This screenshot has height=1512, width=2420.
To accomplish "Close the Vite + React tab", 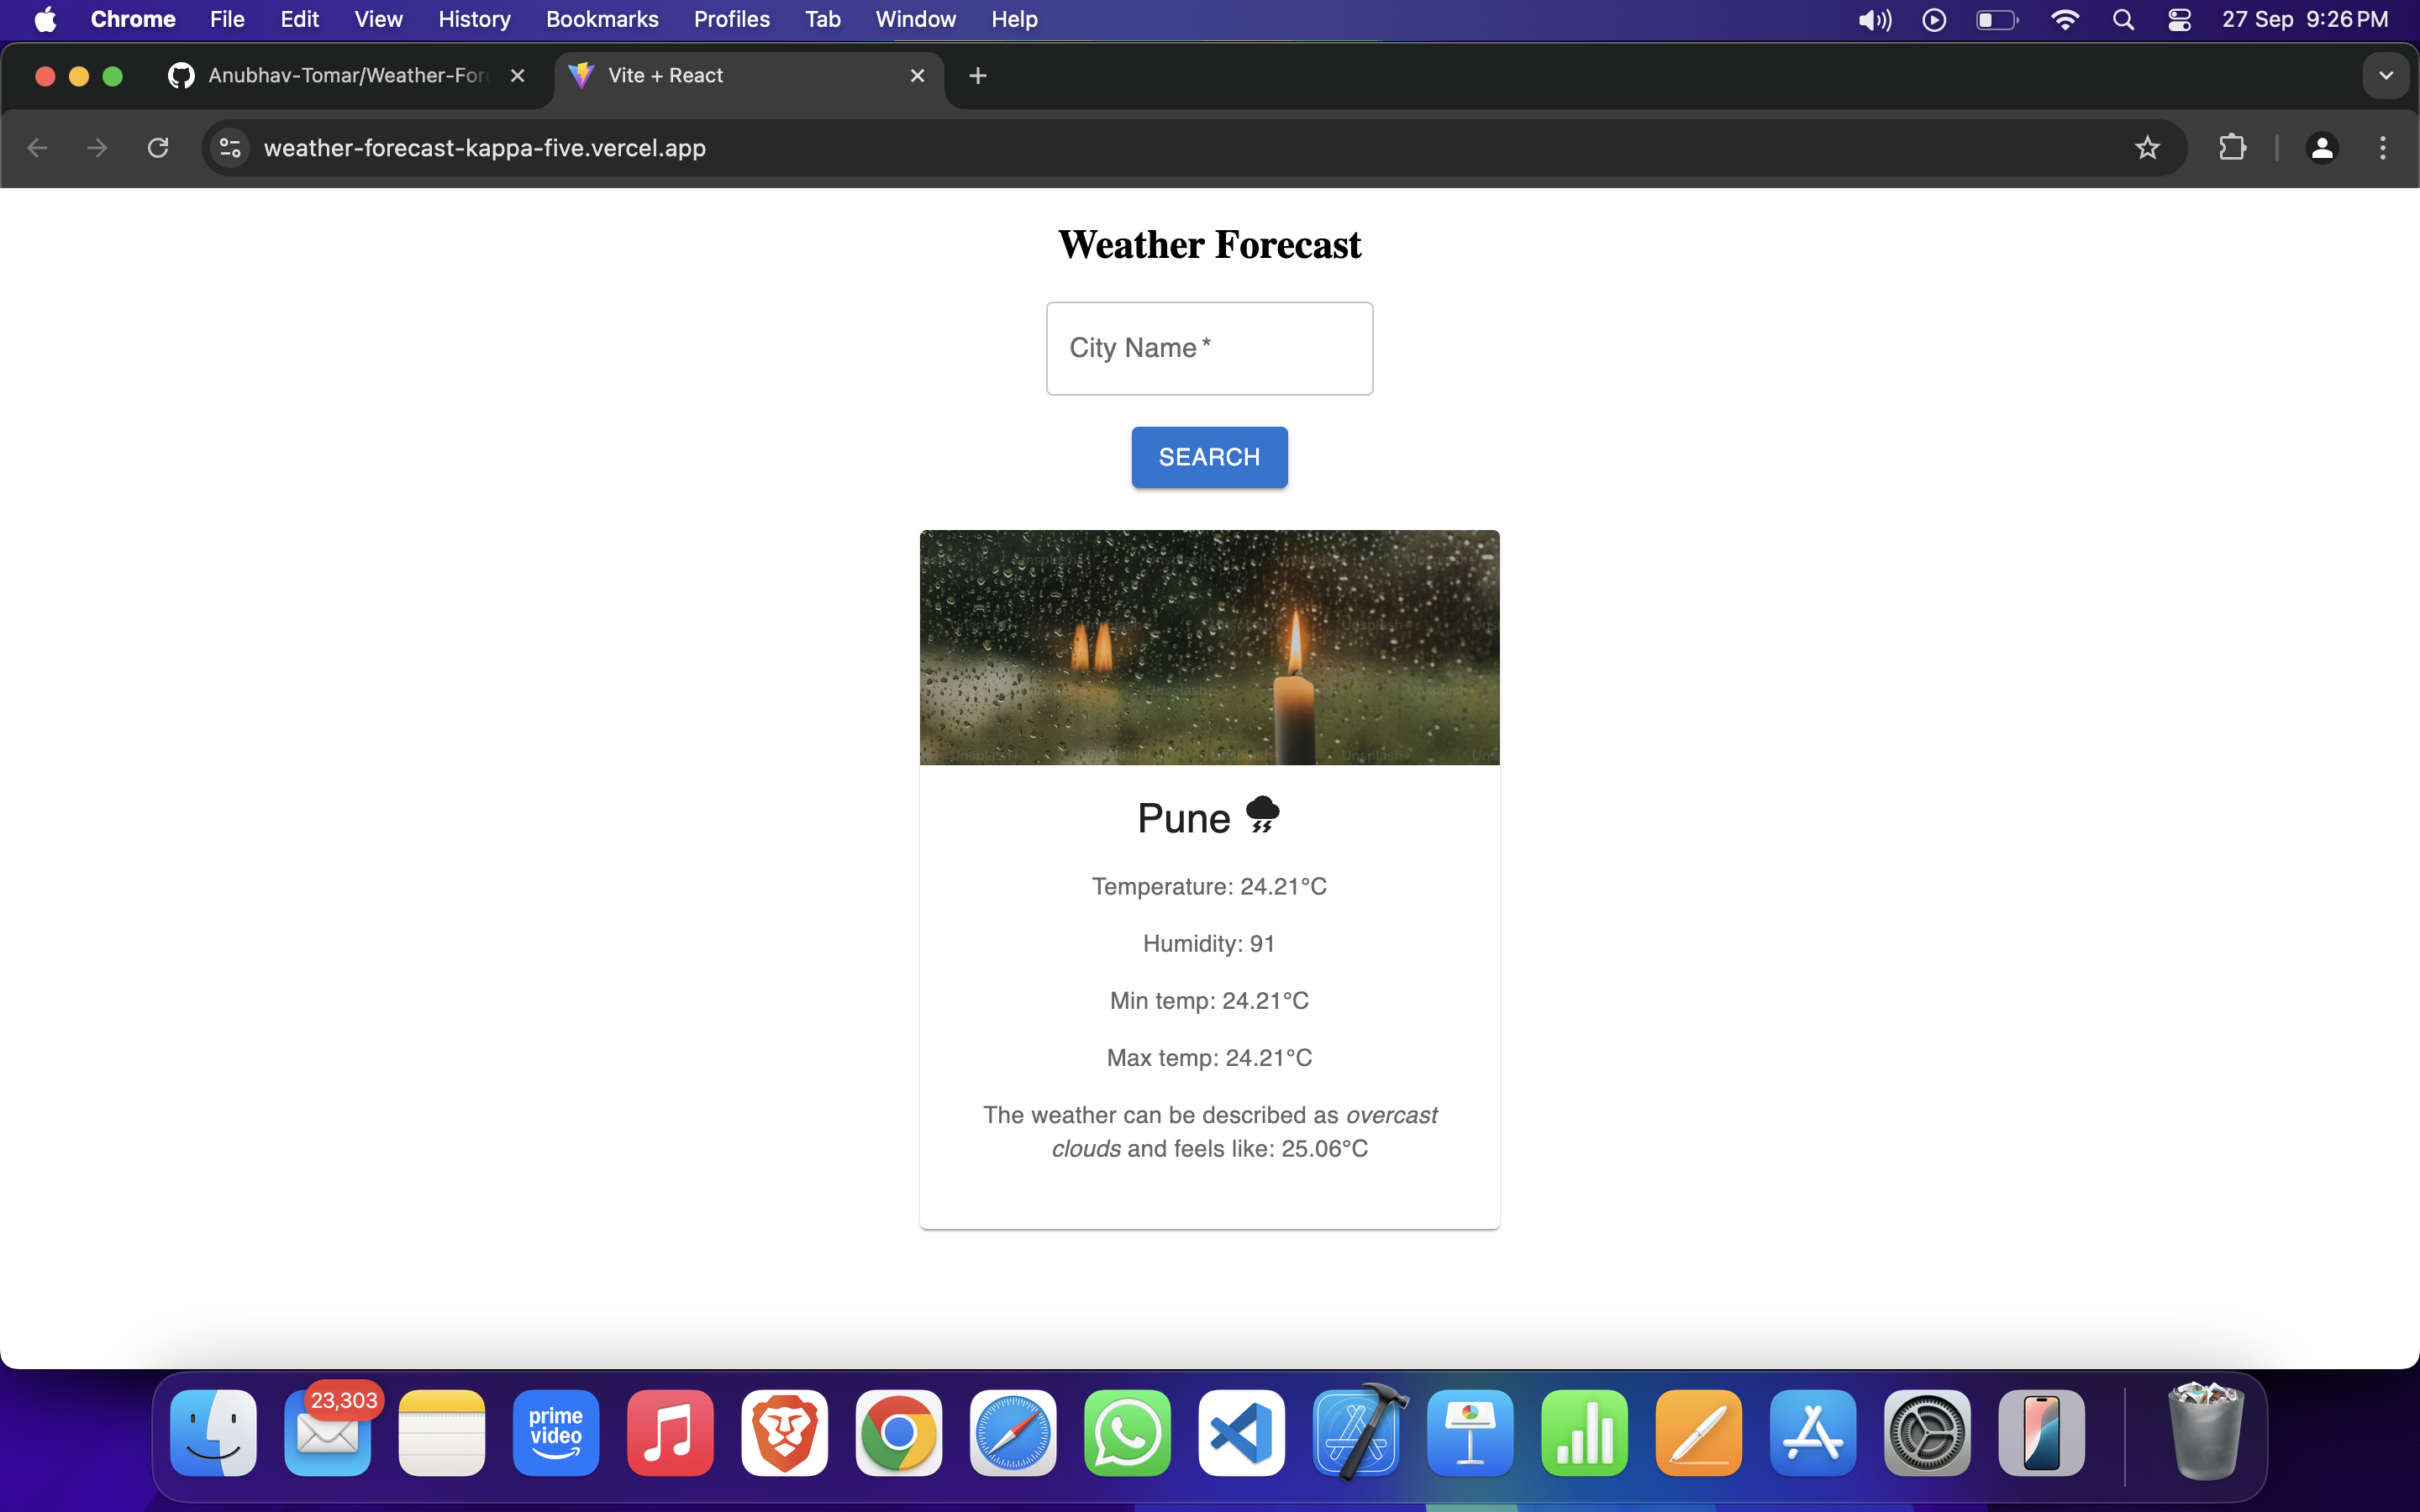I will [917, 76].
